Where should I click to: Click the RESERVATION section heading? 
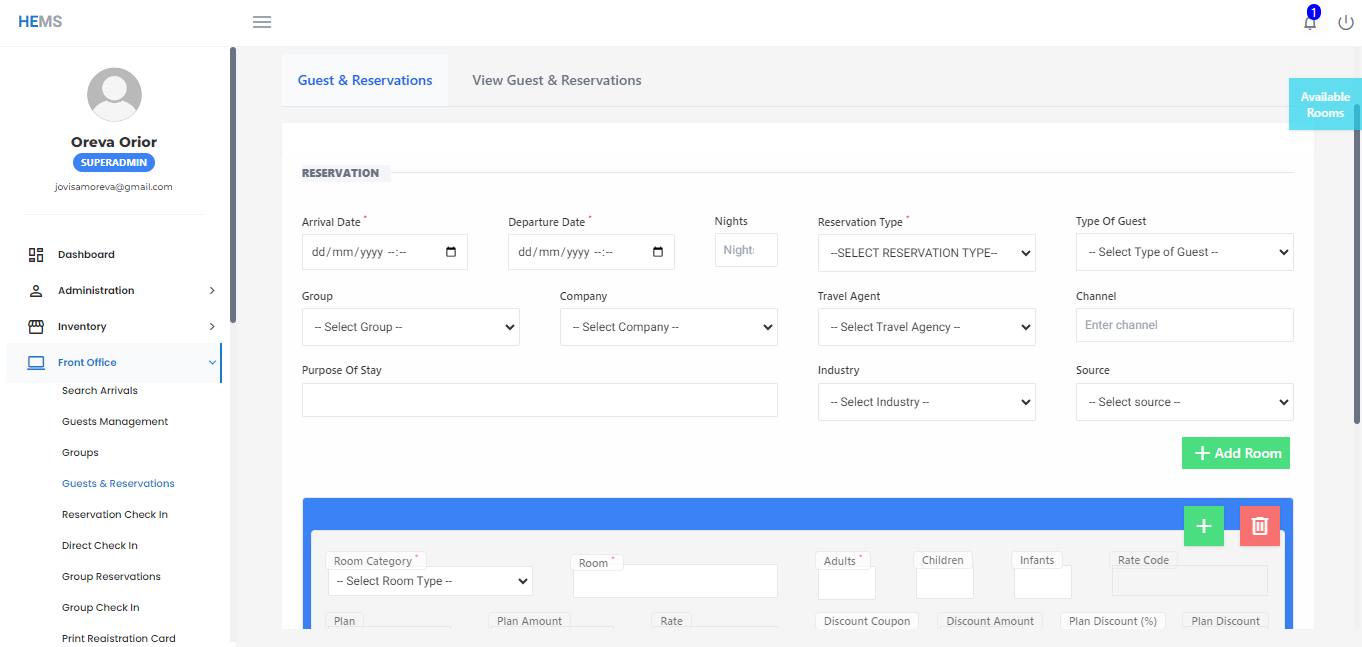pyautogui.click(x=340, y=173)
